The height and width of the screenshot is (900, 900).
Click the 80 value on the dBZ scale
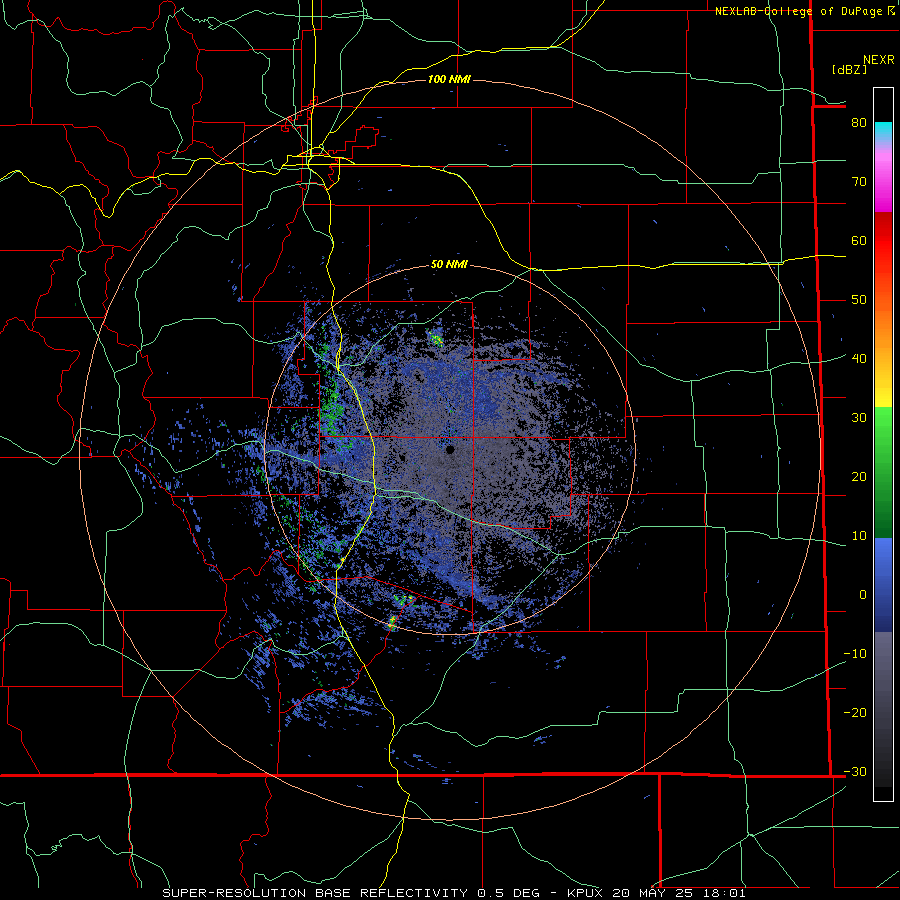tap(859, 122)
